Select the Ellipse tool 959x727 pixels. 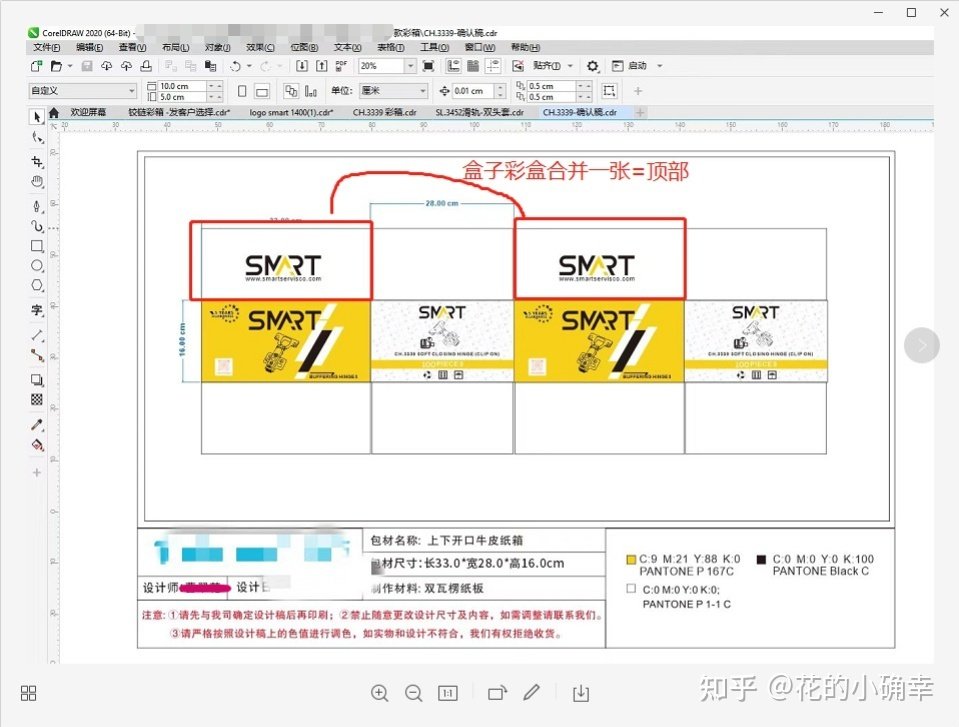tap(37, 265)
